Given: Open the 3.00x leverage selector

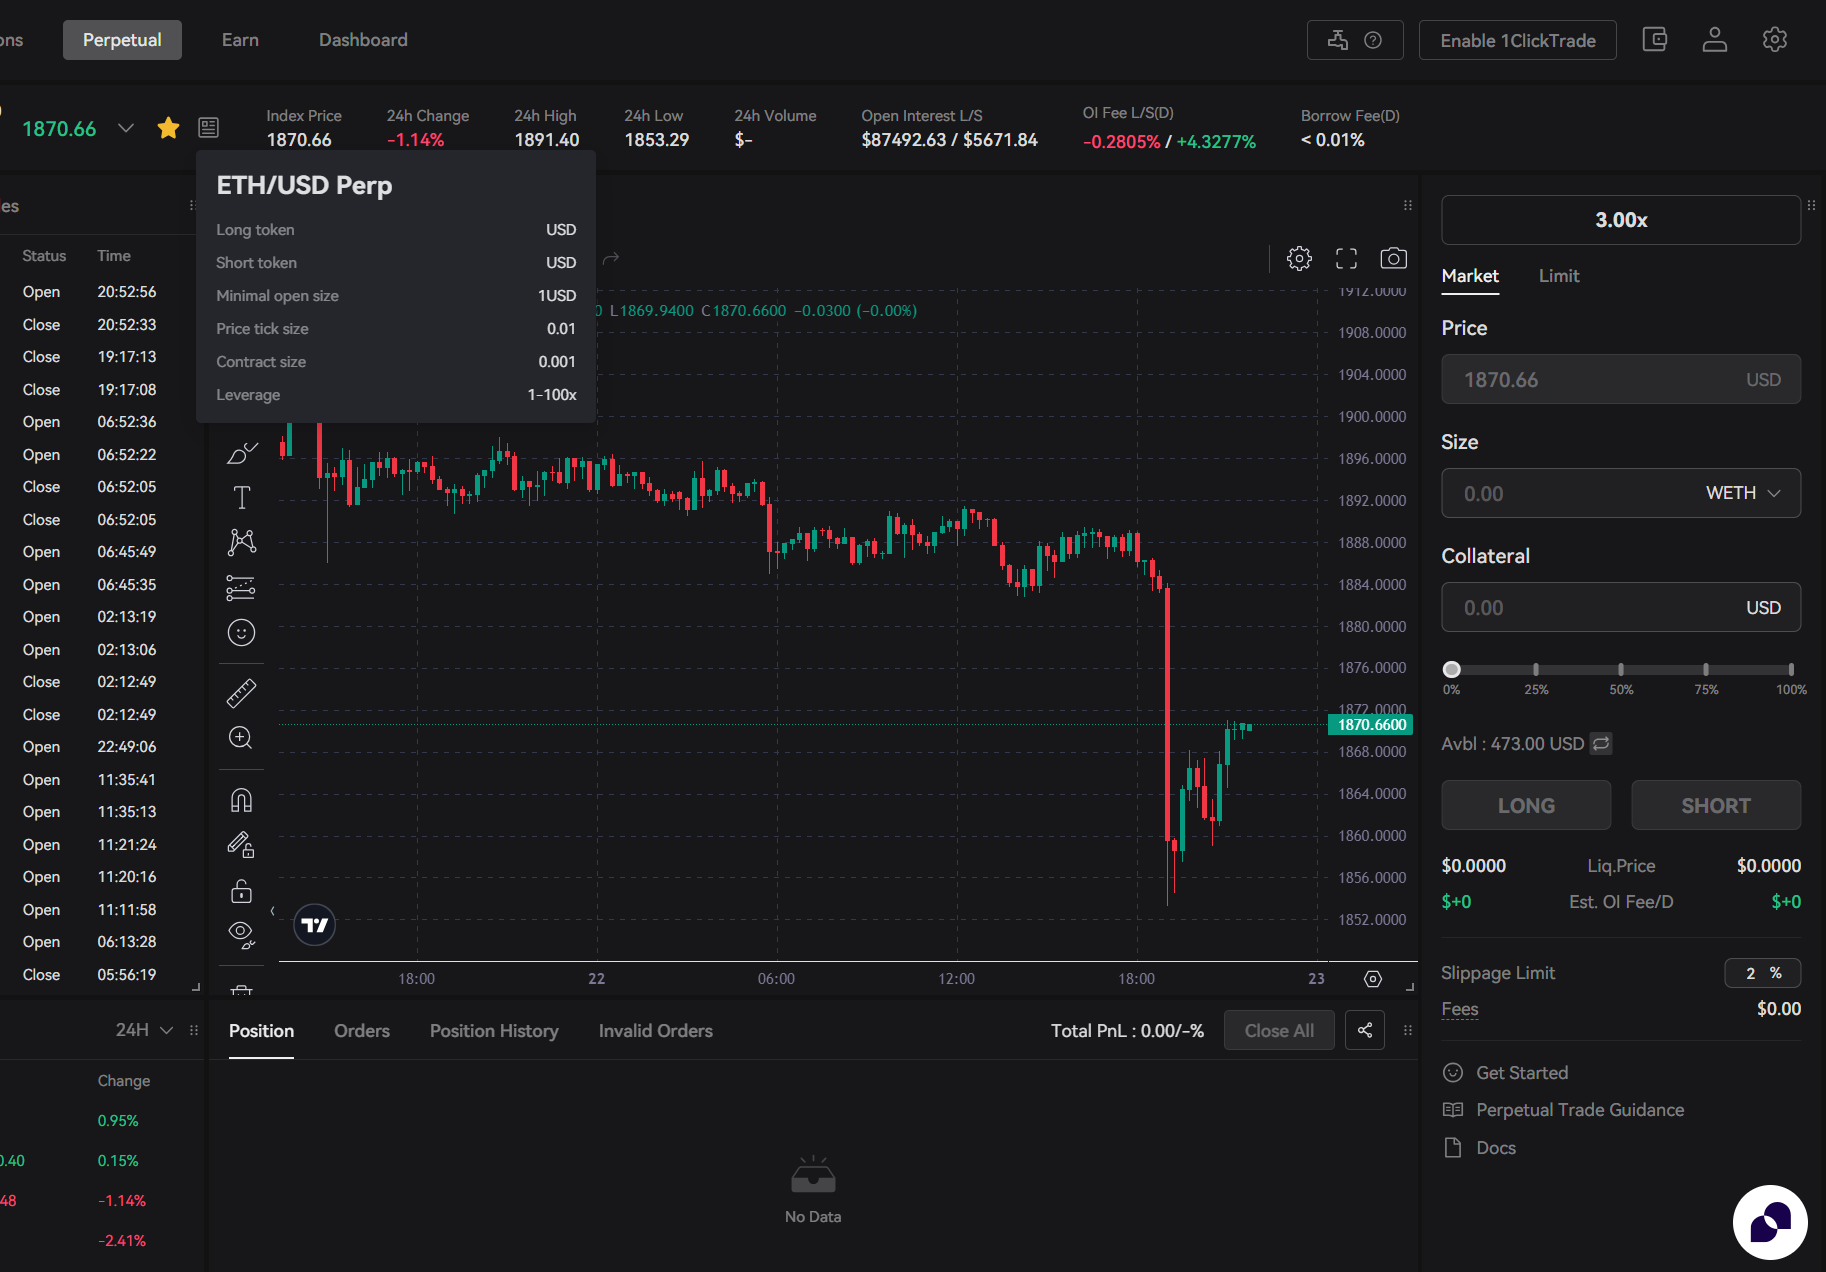Looking at the screenshot, I should [1621, 220].
